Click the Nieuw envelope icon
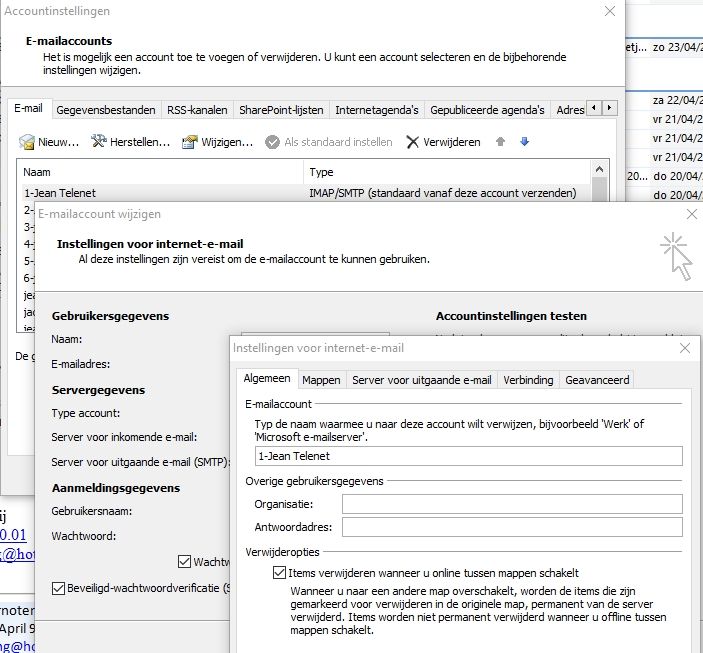The height and width of the screenshot is (653, 703). pyautogui.click(x=26, y=142)
